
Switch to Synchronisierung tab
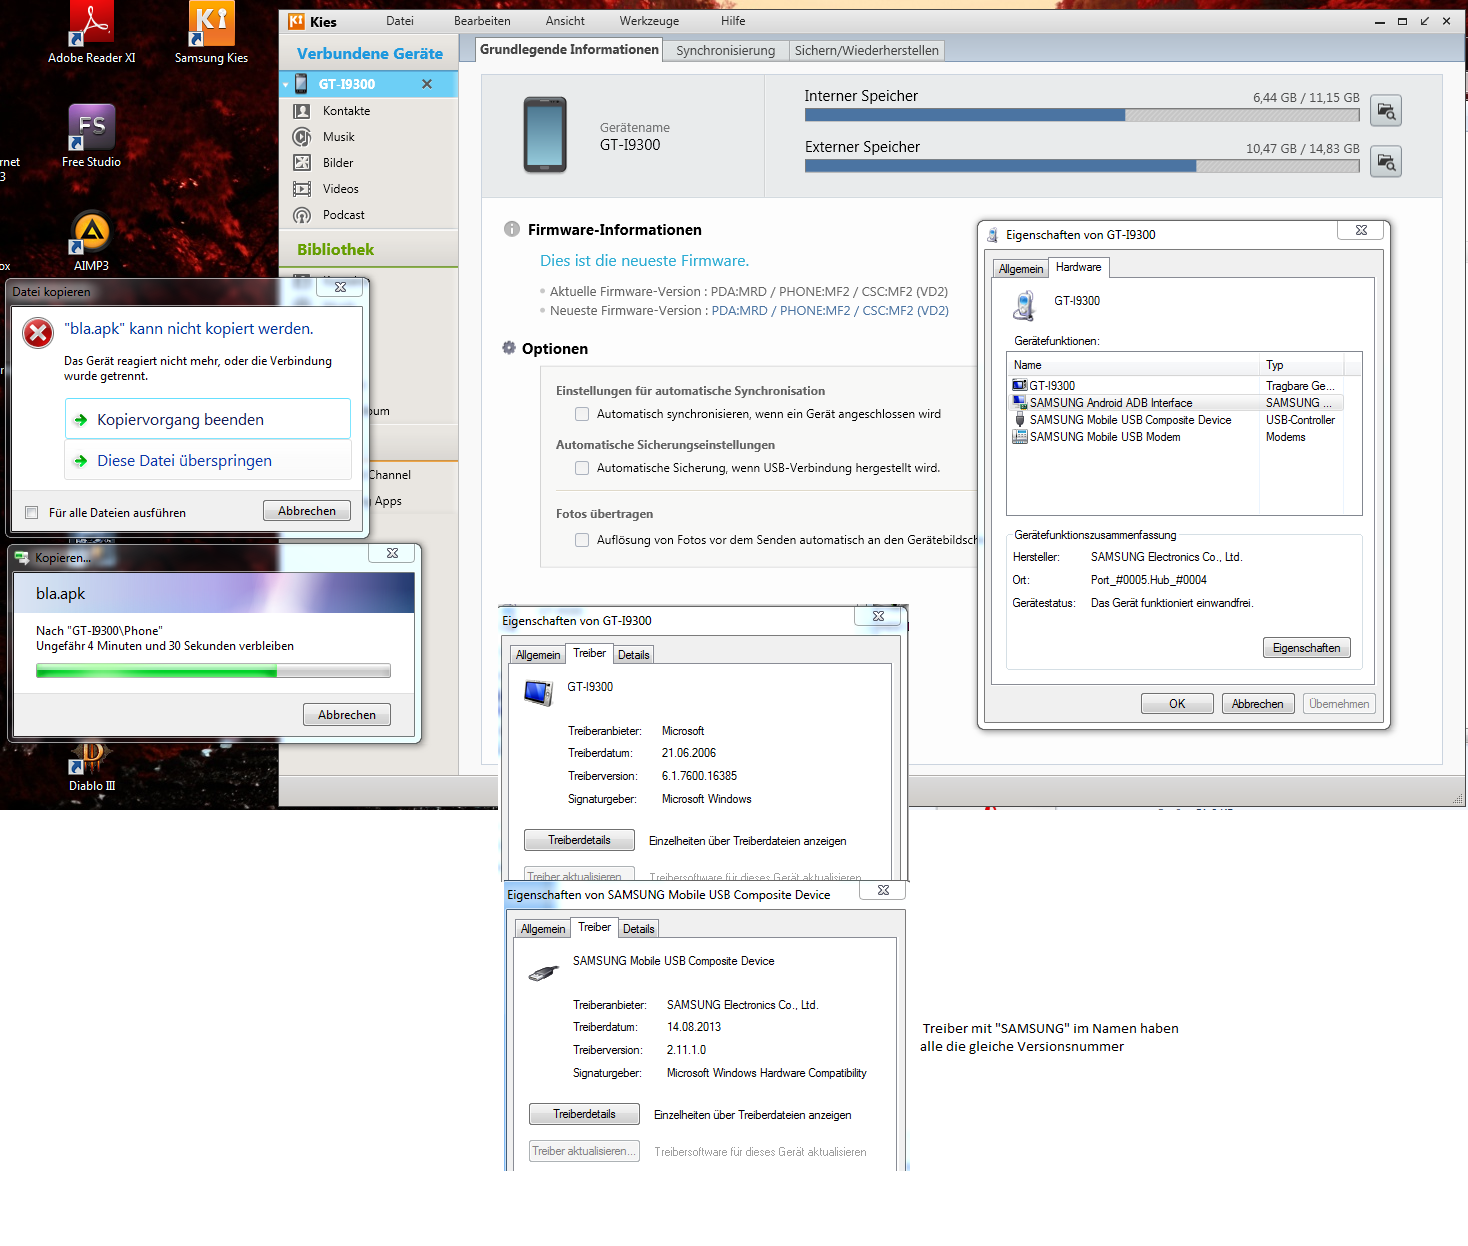tap(725, 51)
